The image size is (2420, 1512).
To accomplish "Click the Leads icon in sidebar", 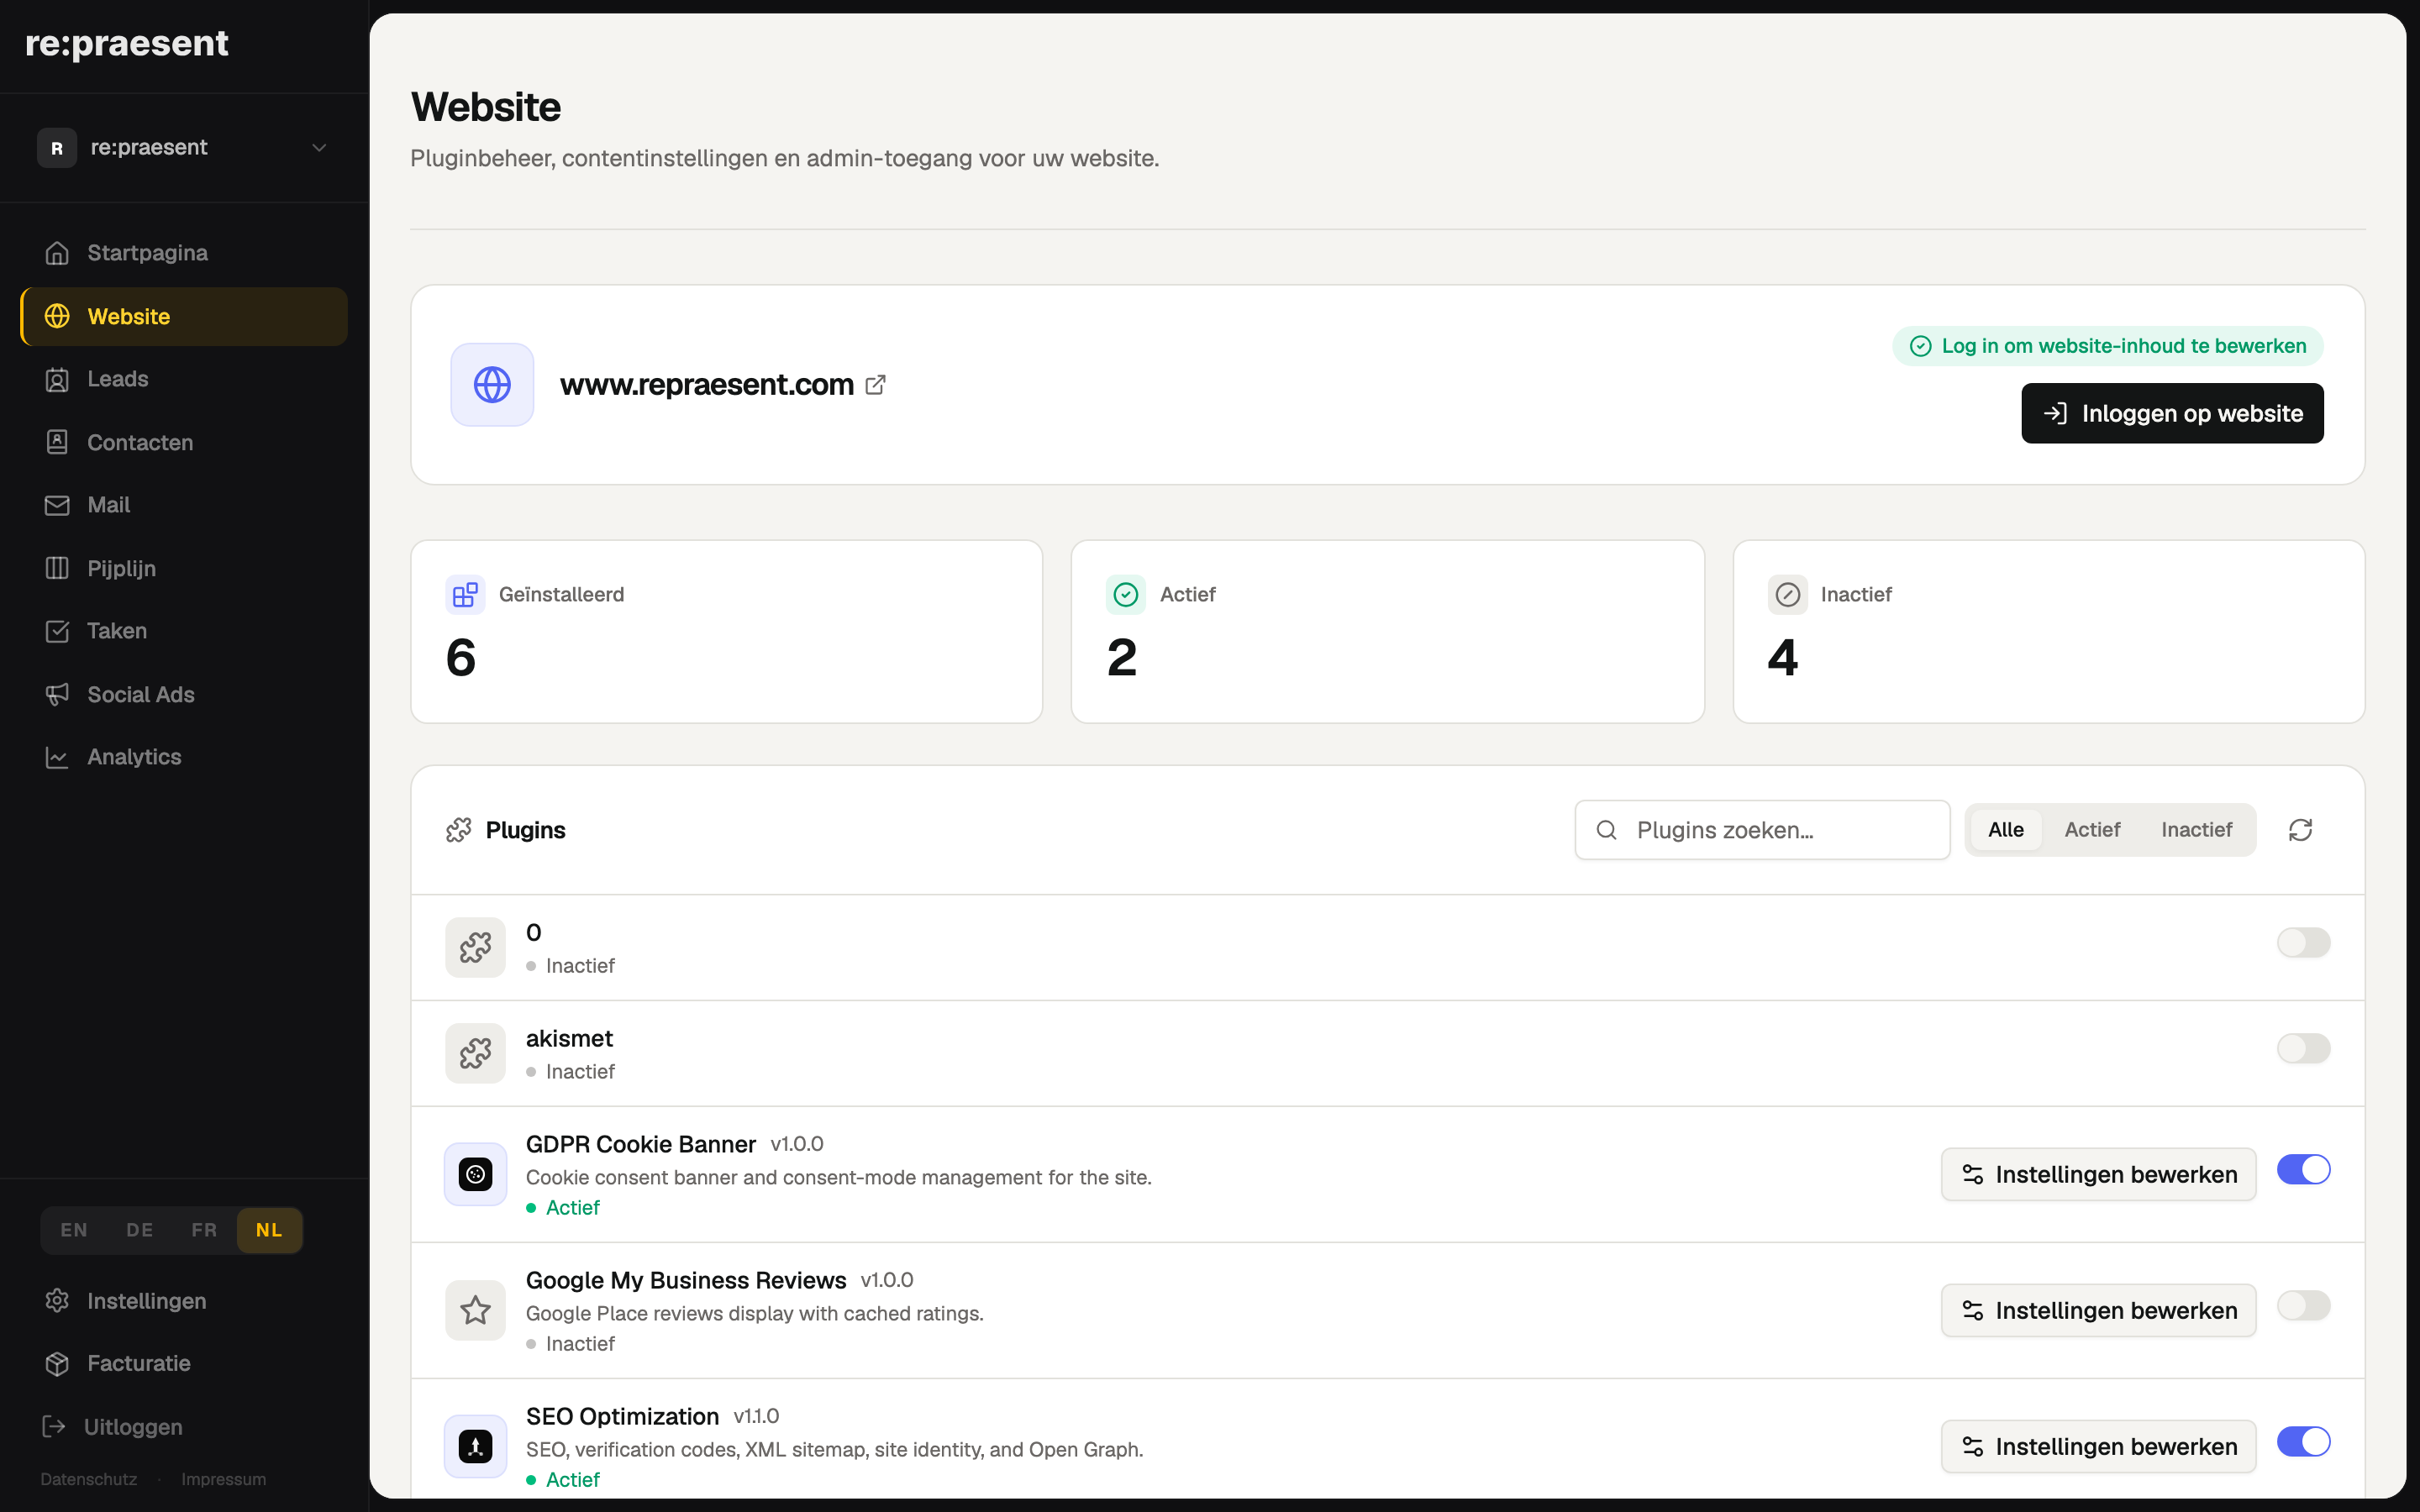I will 57,379.
